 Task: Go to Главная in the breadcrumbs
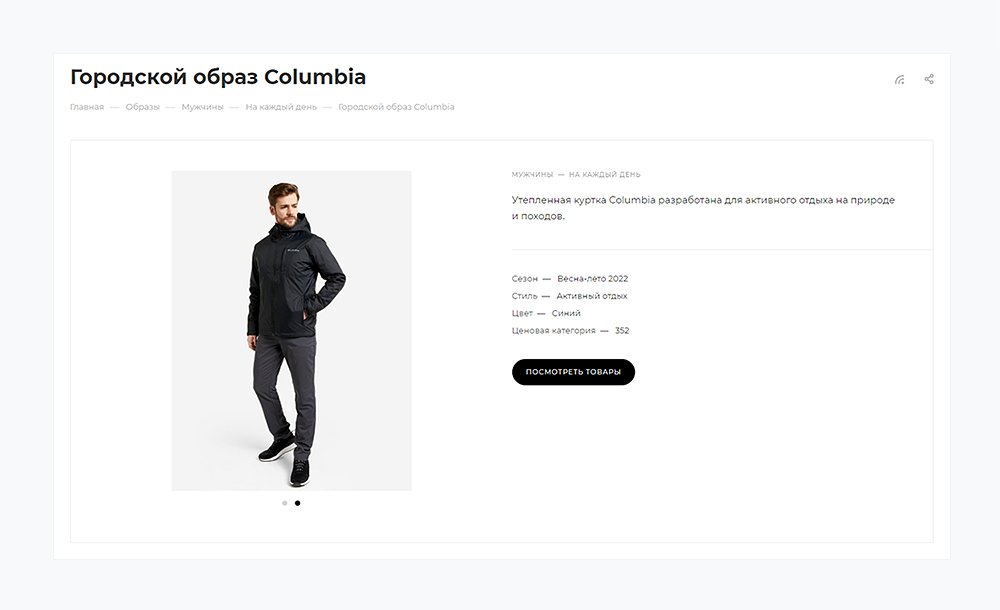87,107
